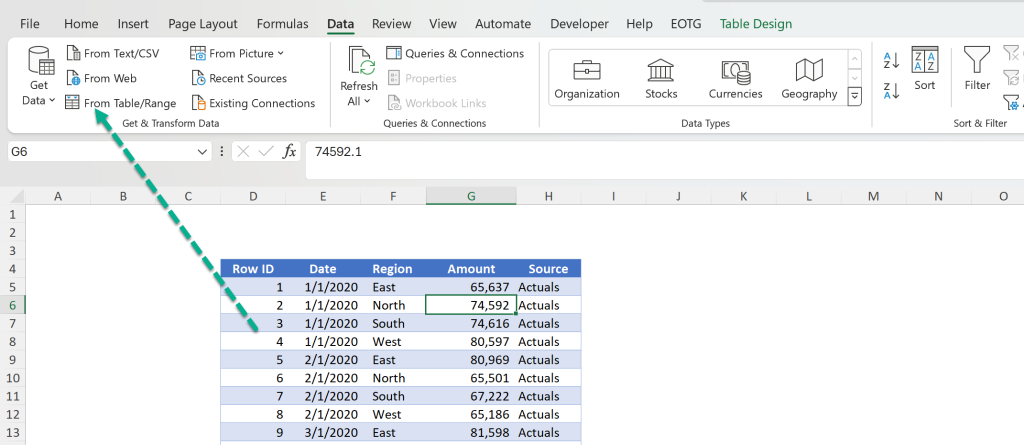Select cell with amount 80,969

[471, 360]
